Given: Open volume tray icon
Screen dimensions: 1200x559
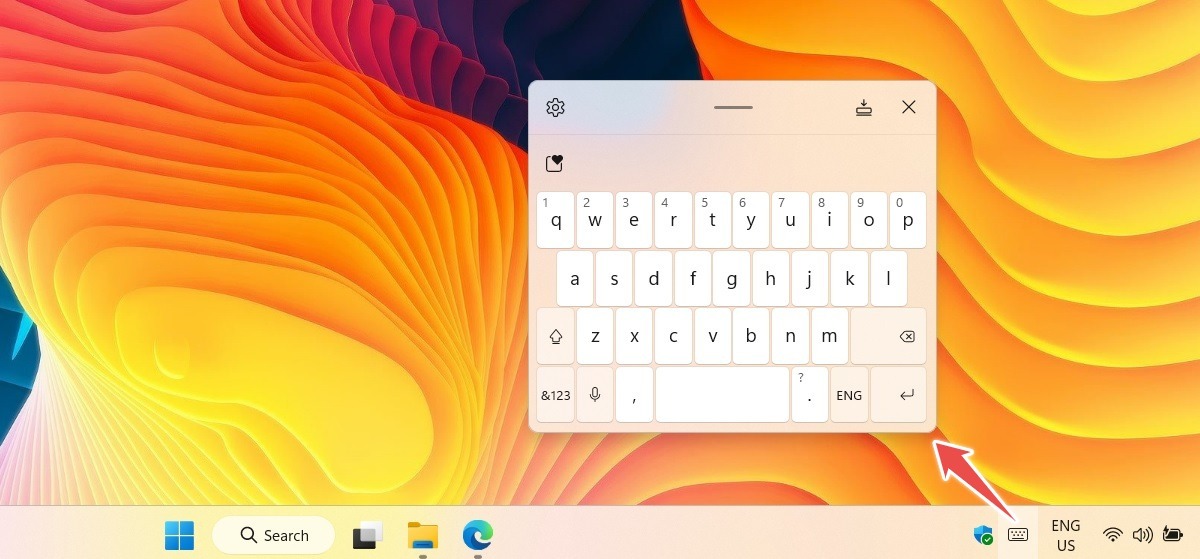Looking at the screenshot, I should (x=1142, y=535).
